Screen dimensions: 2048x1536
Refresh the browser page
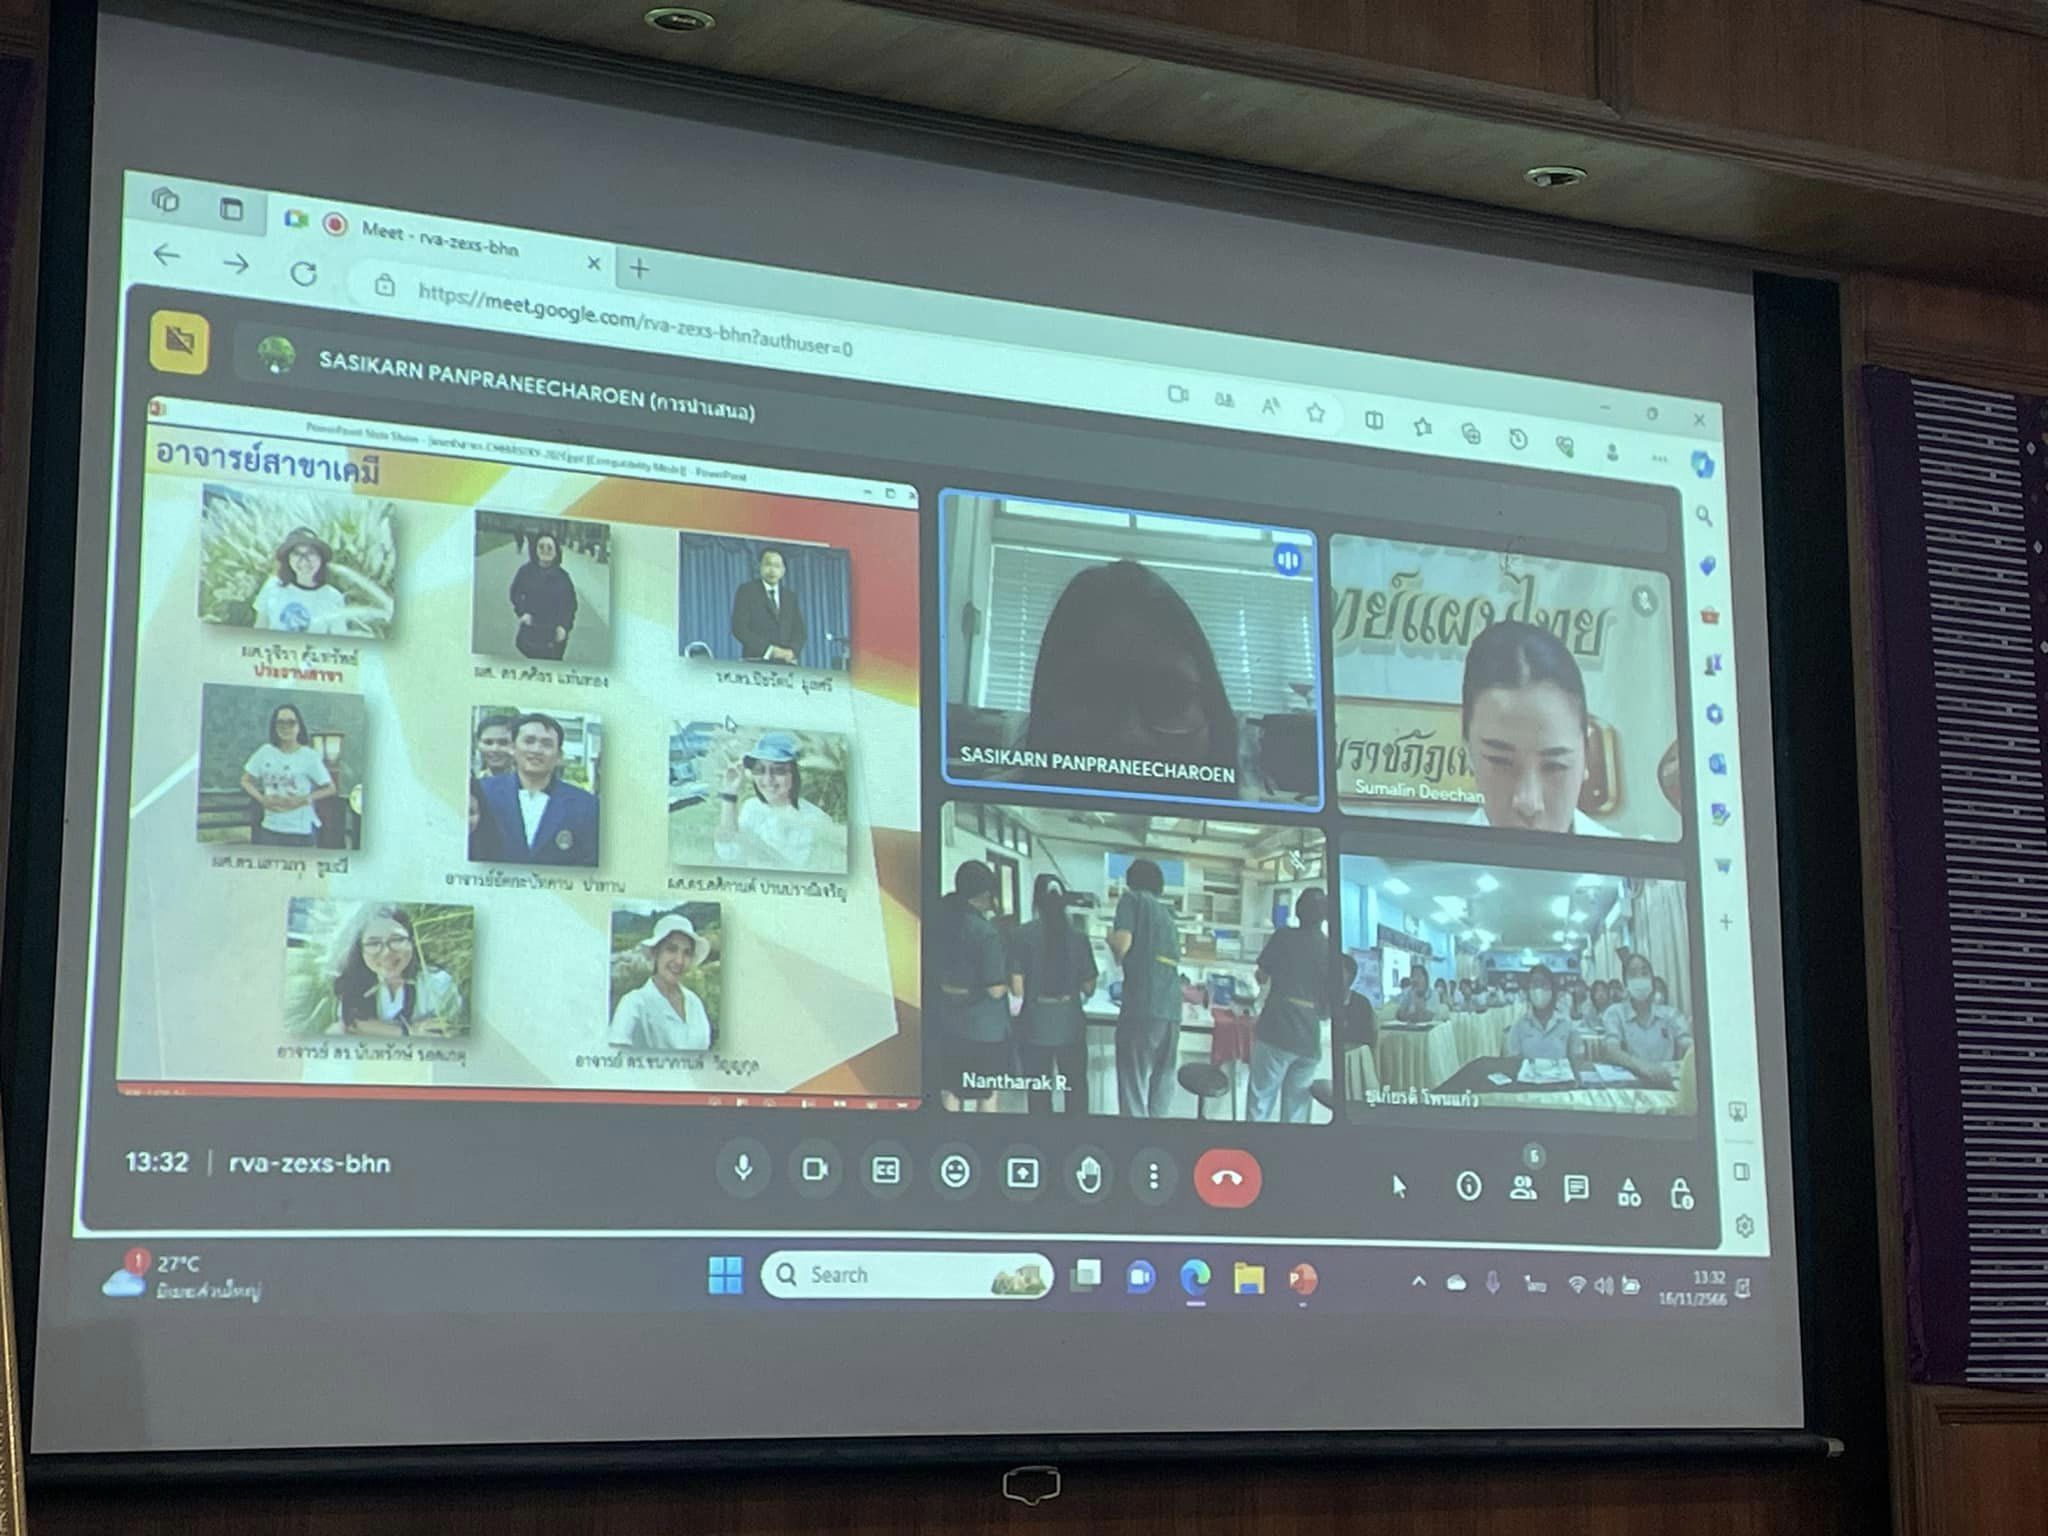(x=304, y=273)
